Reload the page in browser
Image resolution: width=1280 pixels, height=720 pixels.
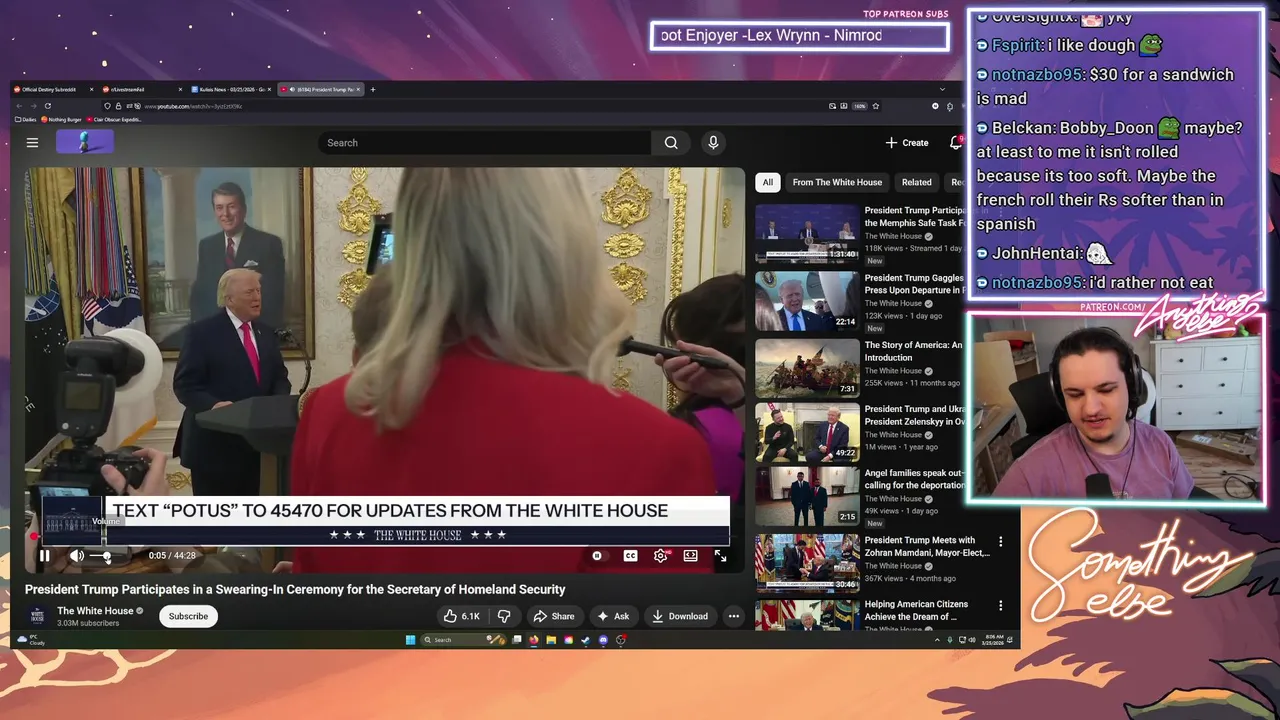[48, 106]
